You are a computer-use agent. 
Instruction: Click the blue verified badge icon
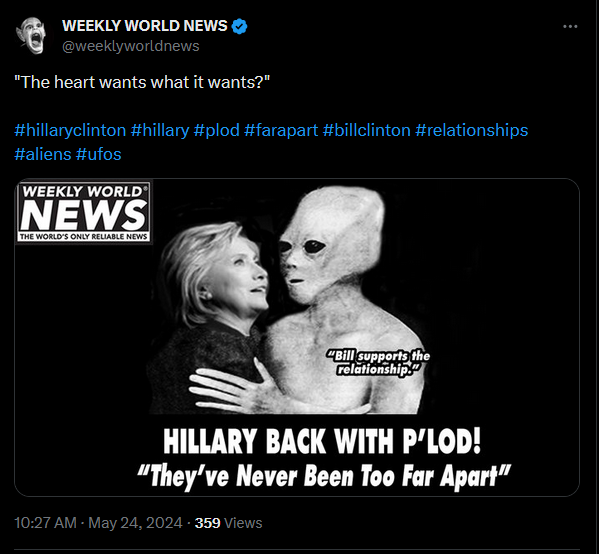click(x=240, y=26)
